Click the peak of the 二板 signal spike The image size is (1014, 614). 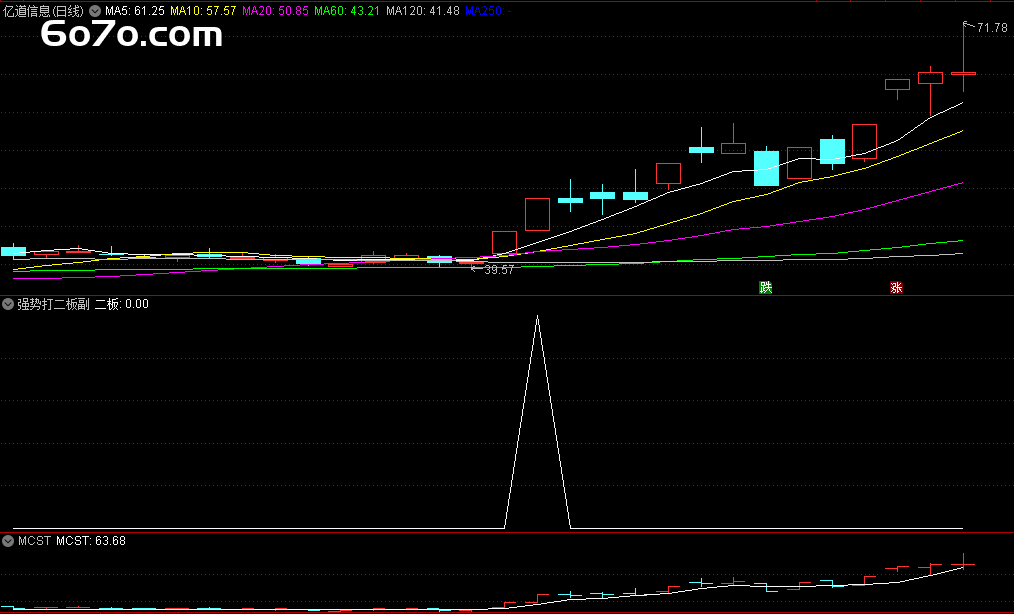[x=537, y=316]
